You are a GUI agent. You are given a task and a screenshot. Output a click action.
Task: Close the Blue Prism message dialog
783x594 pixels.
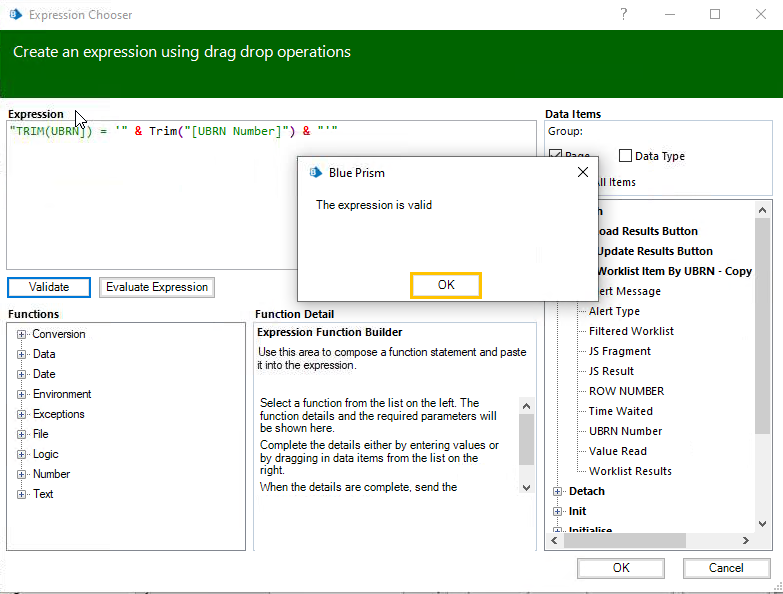pos(582,172)
